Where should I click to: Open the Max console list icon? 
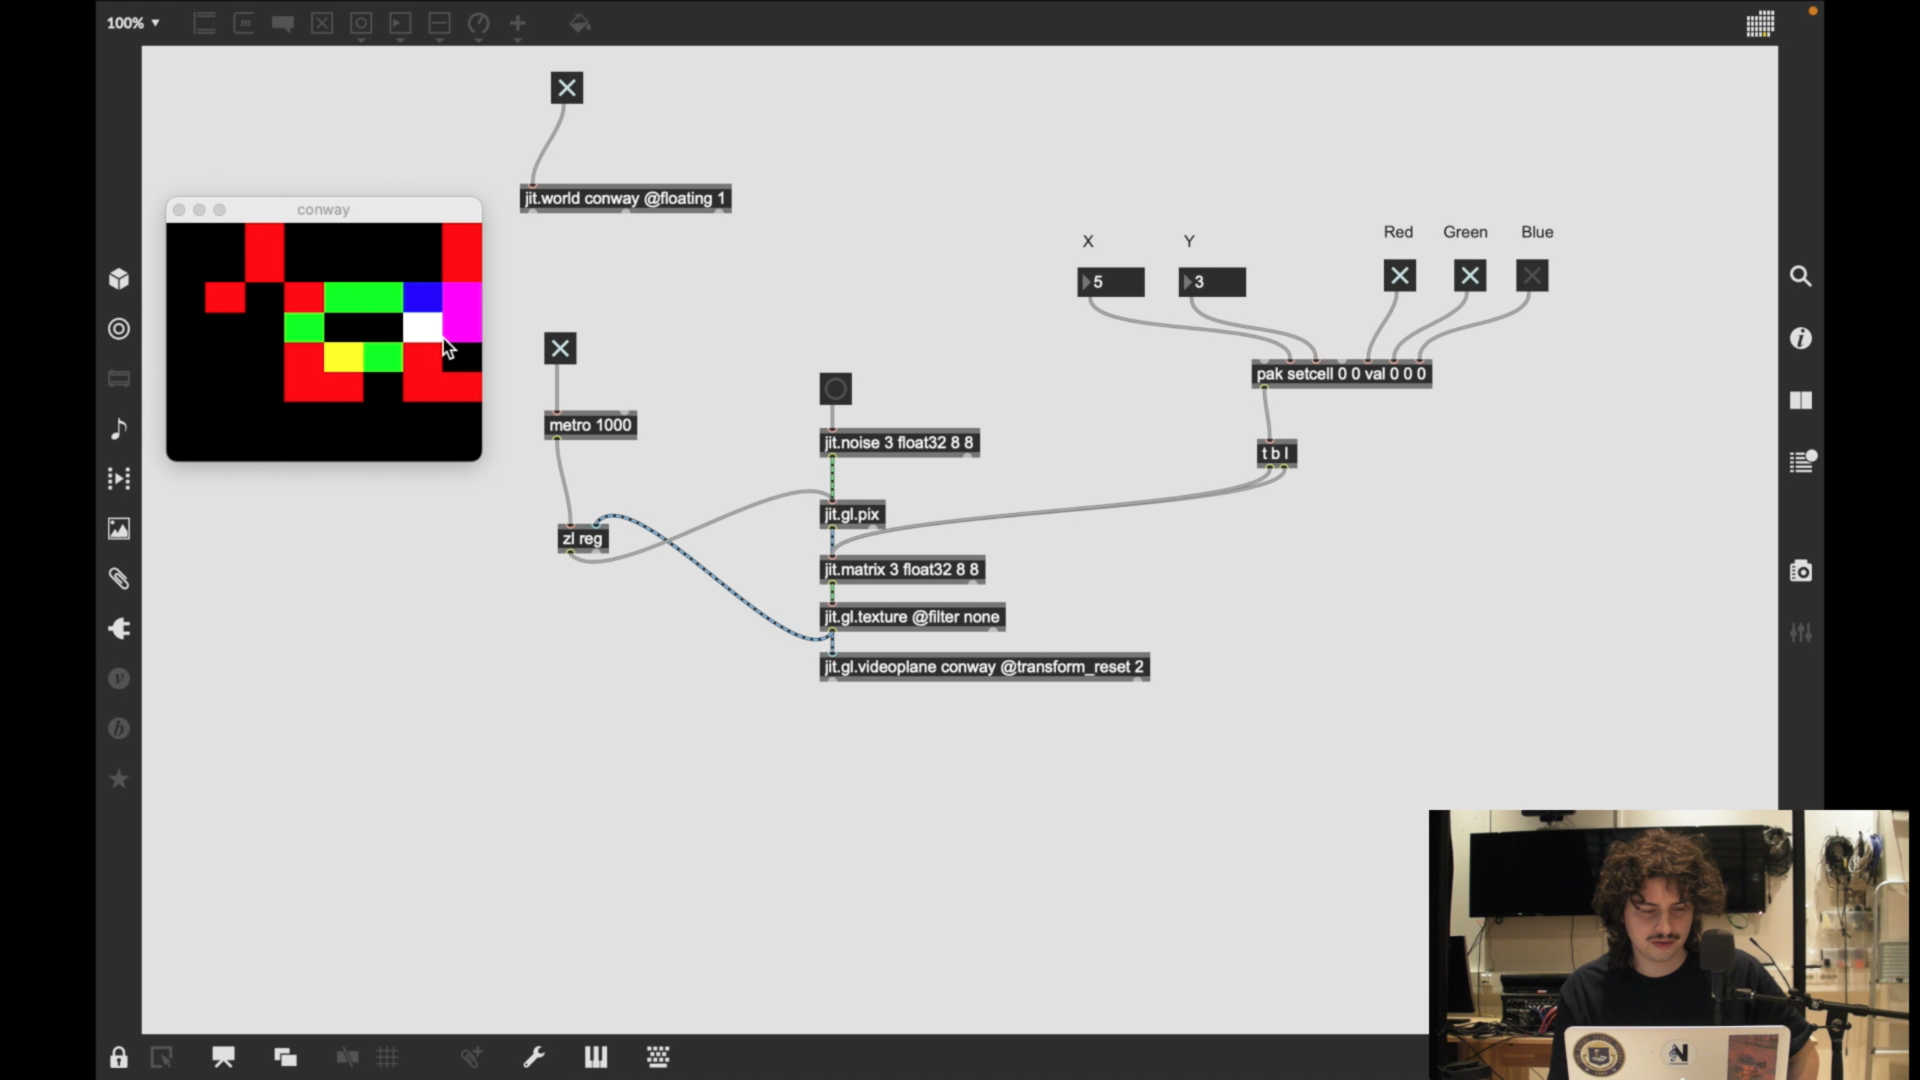[1802, 461]
